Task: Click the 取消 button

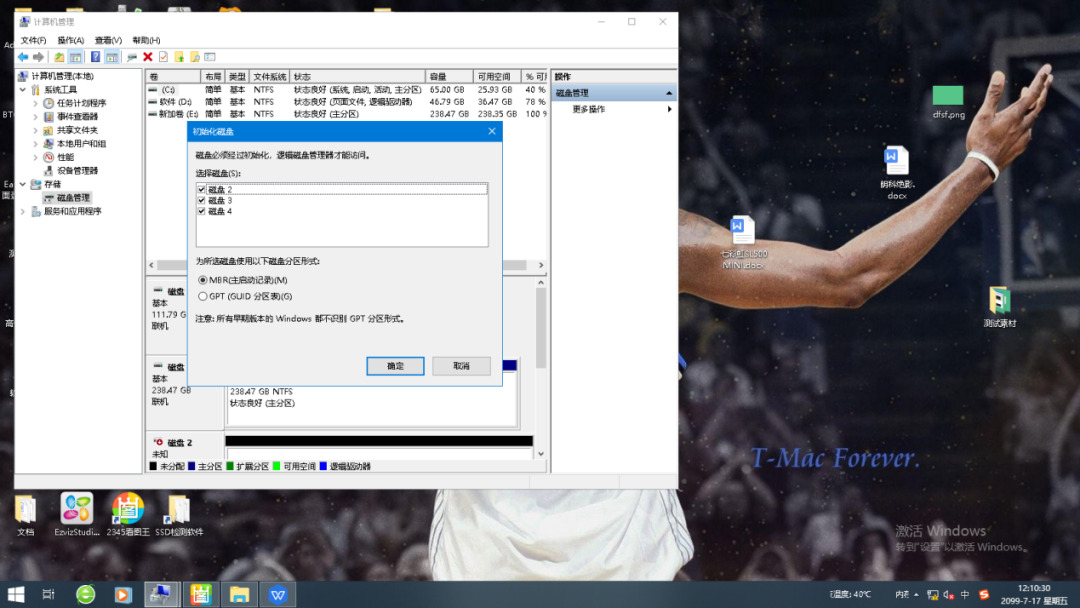Action: (461, 366)
